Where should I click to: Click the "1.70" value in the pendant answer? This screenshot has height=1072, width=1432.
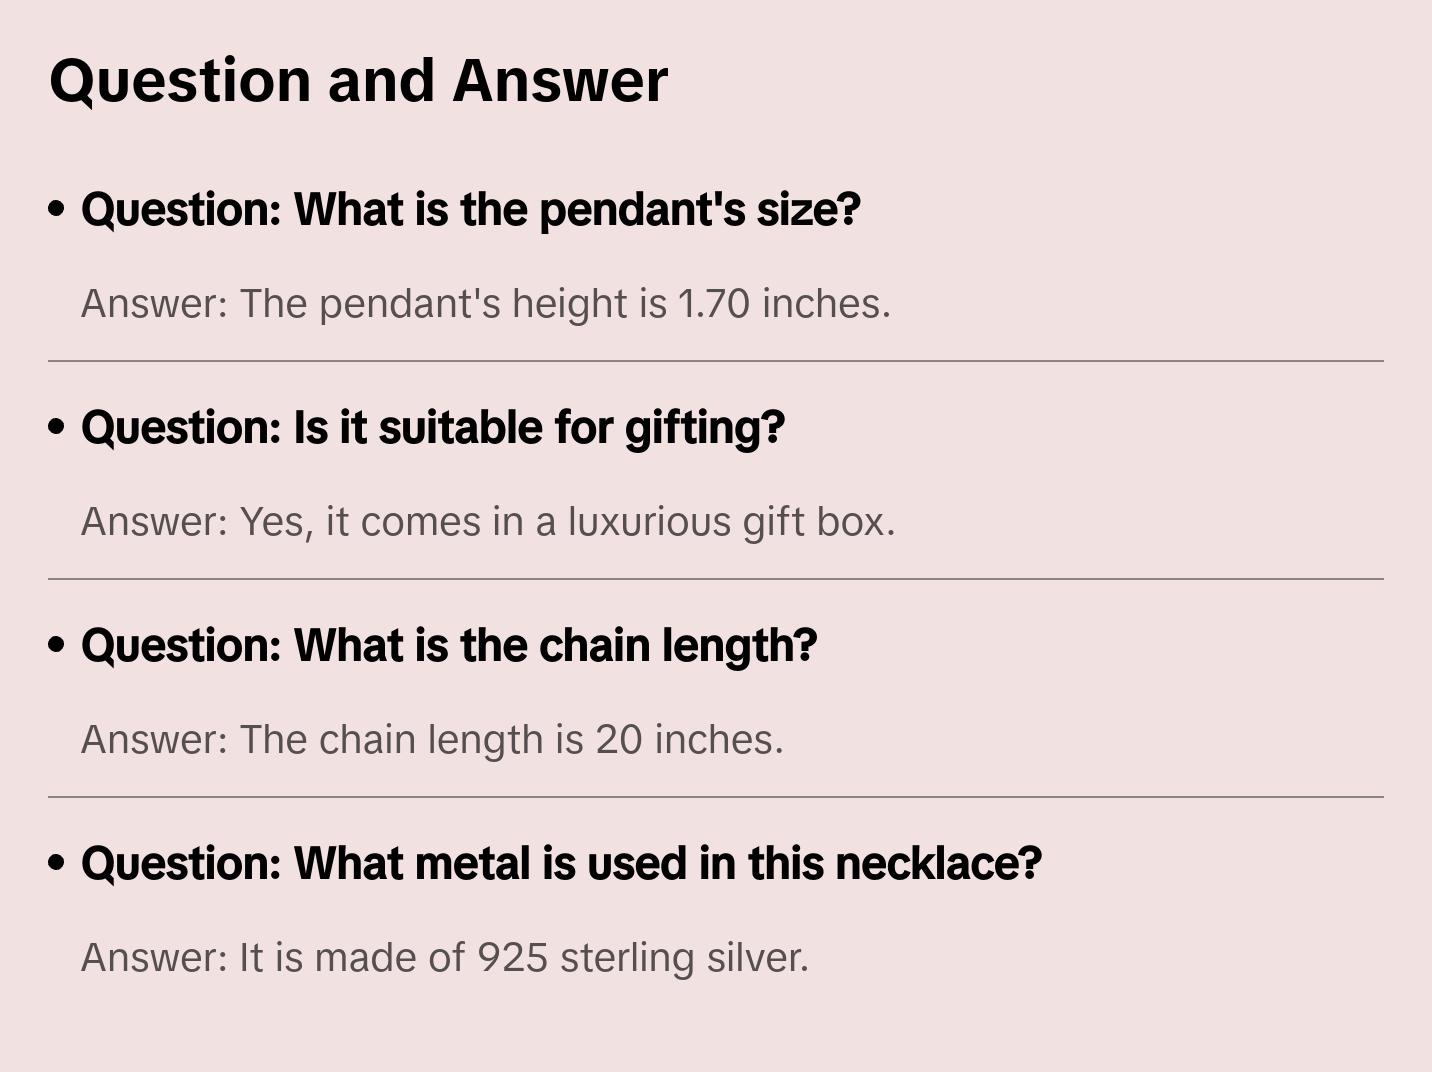714,303
